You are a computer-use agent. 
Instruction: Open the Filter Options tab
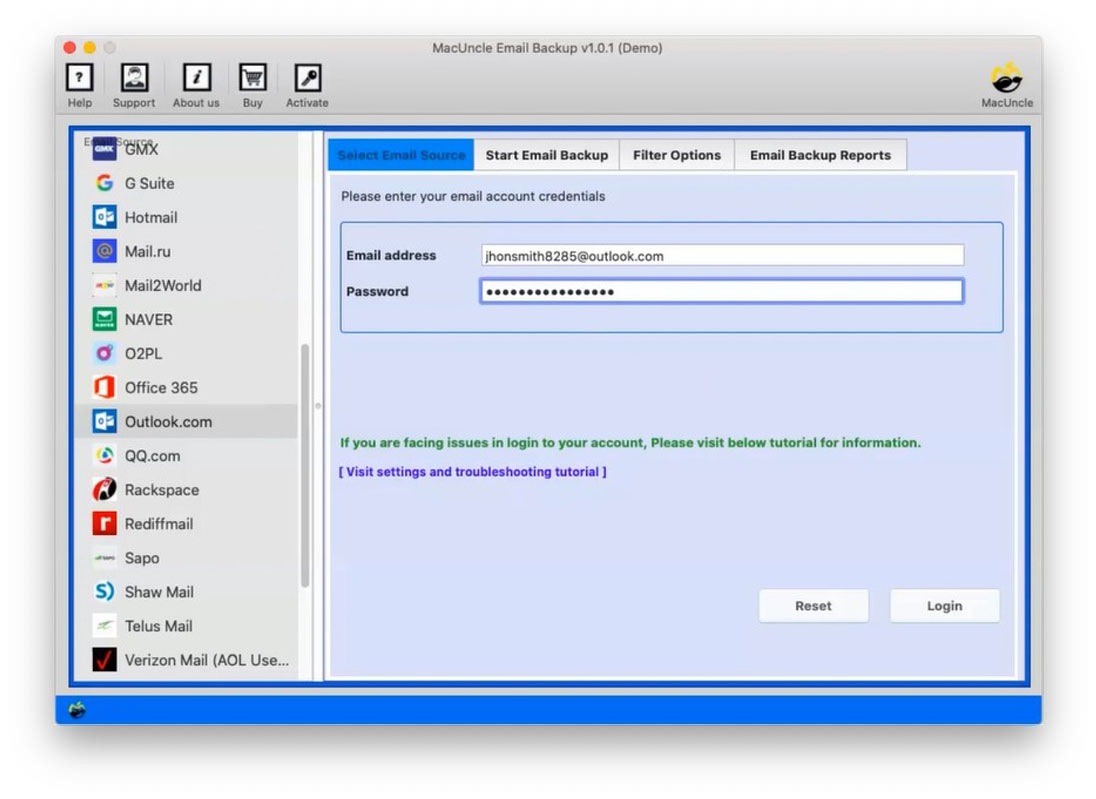click(x=676, y=155)
